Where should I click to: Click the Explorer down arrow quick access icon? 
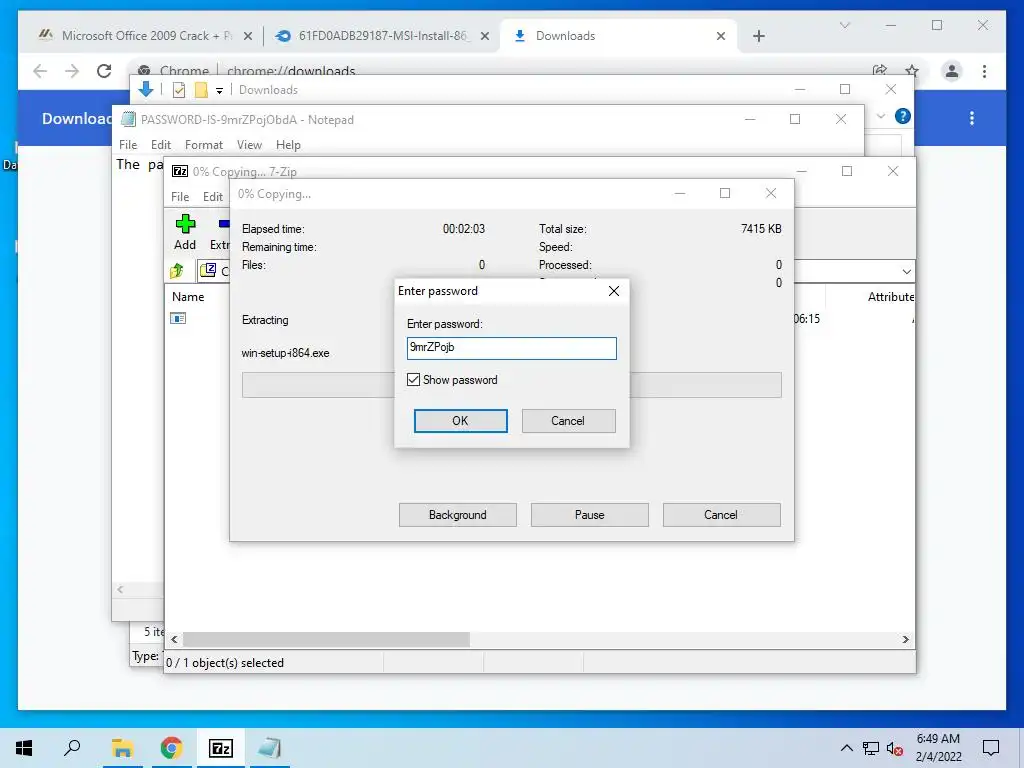pyautogui.click(x=146, y=89)
